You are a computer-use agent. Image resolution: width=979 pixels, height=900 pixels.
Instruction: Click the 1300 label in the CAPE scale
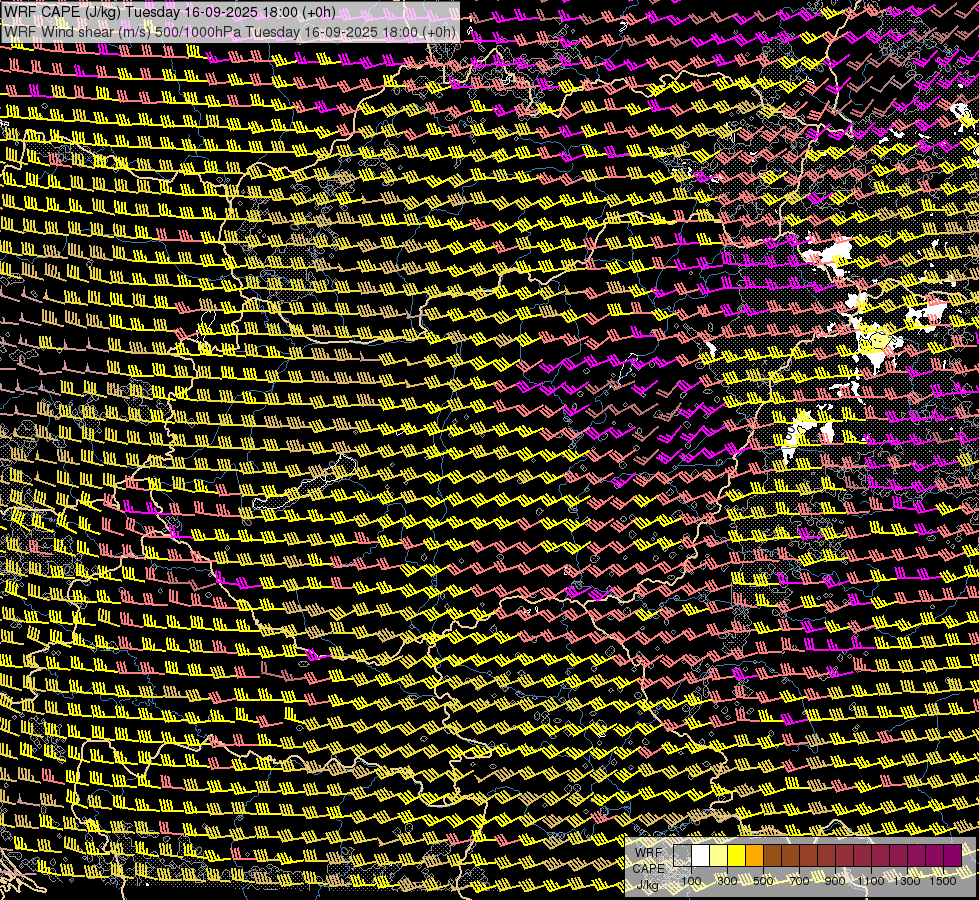tap(907, 881)
